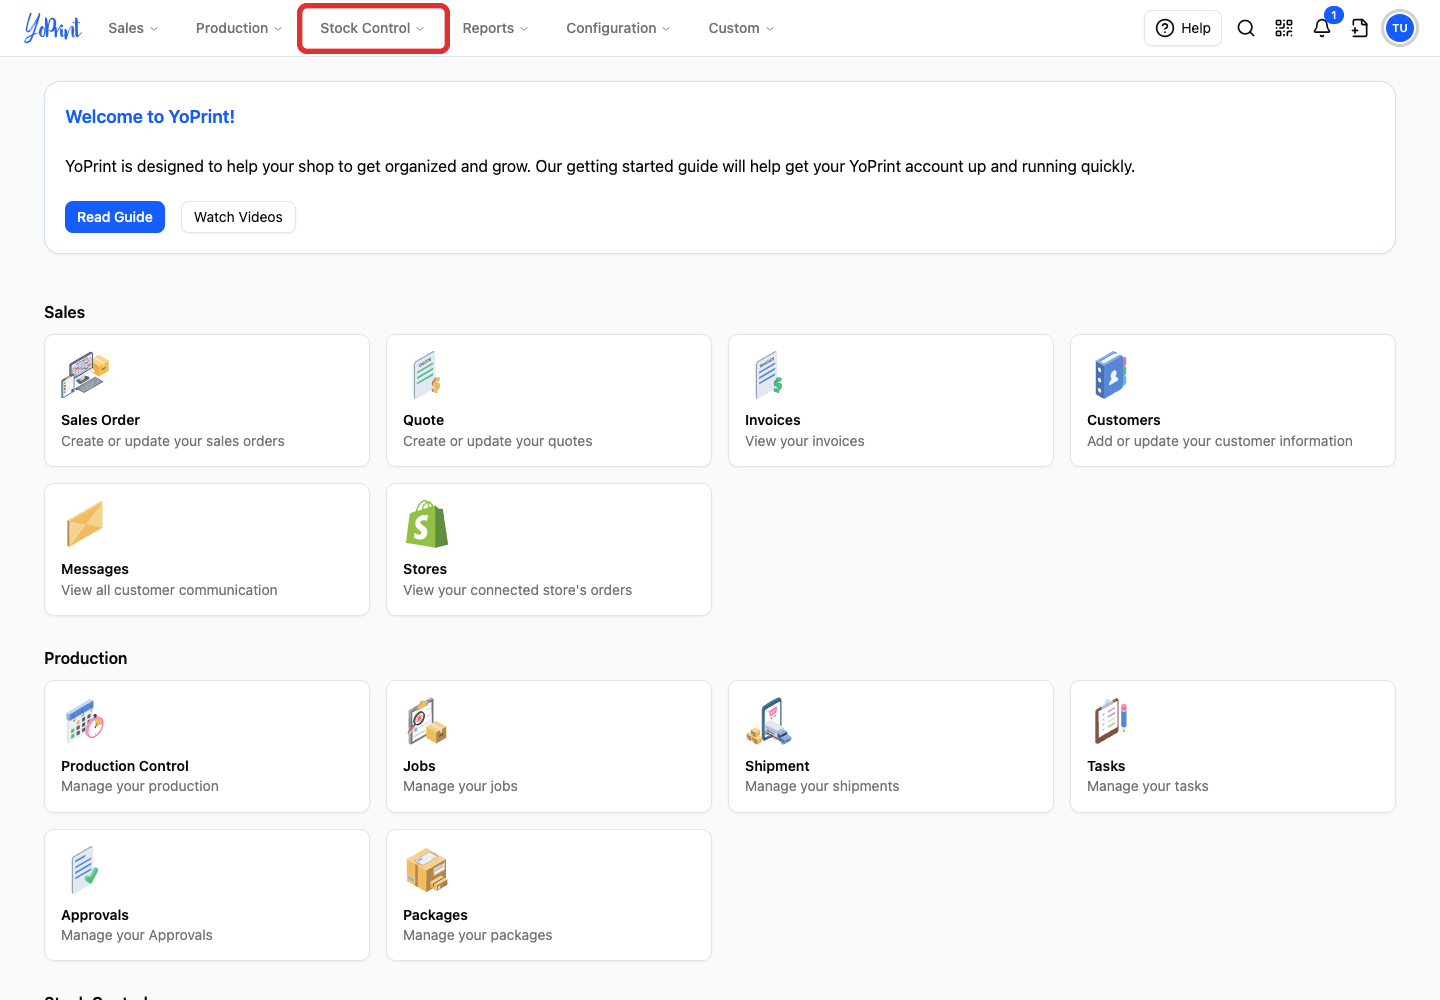Click the import document icon

pos(1360,28)
